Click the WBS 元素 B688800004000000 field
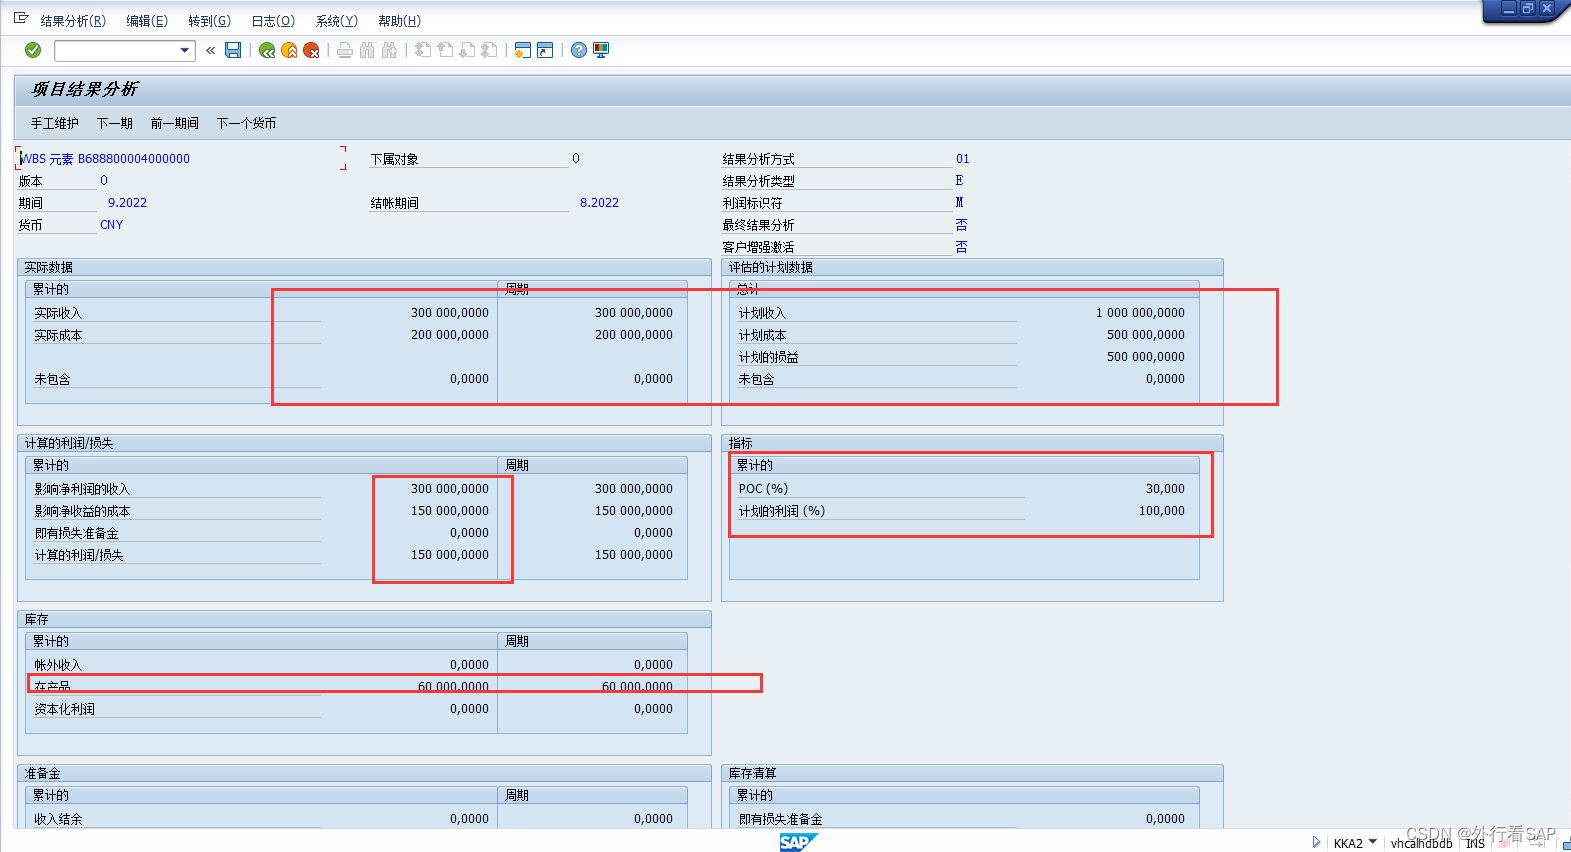This screenshot has width=1571, height=852. (180, 158)
